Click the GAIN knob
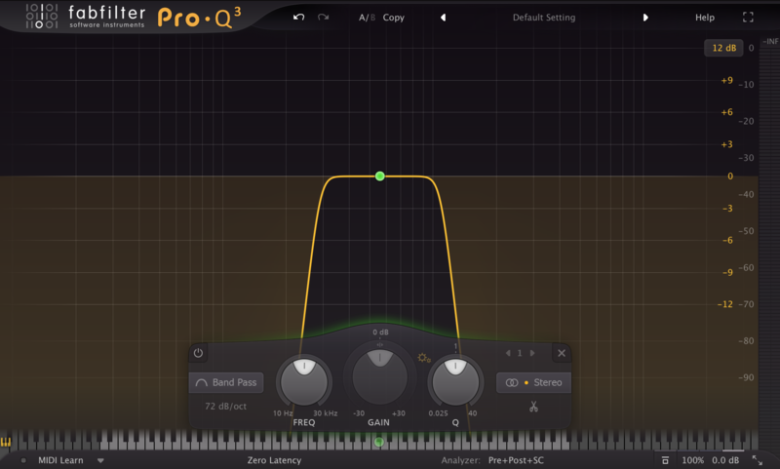780x469 pixels. coord(380,376)
